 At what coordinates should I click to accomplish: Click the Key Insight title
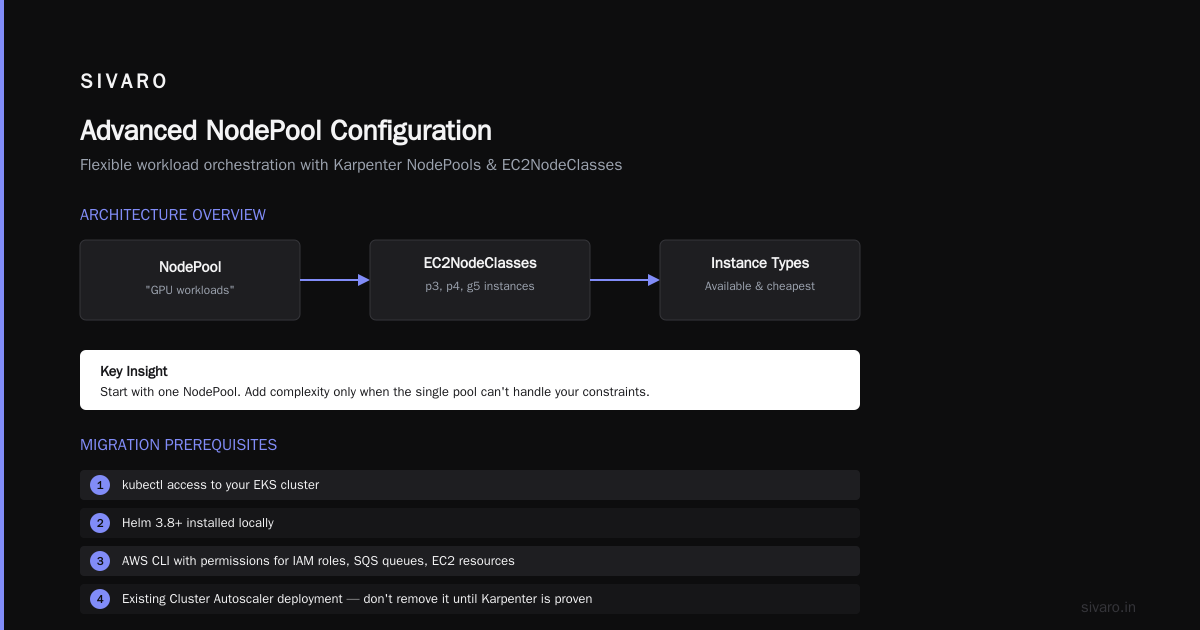coord(134,371)
